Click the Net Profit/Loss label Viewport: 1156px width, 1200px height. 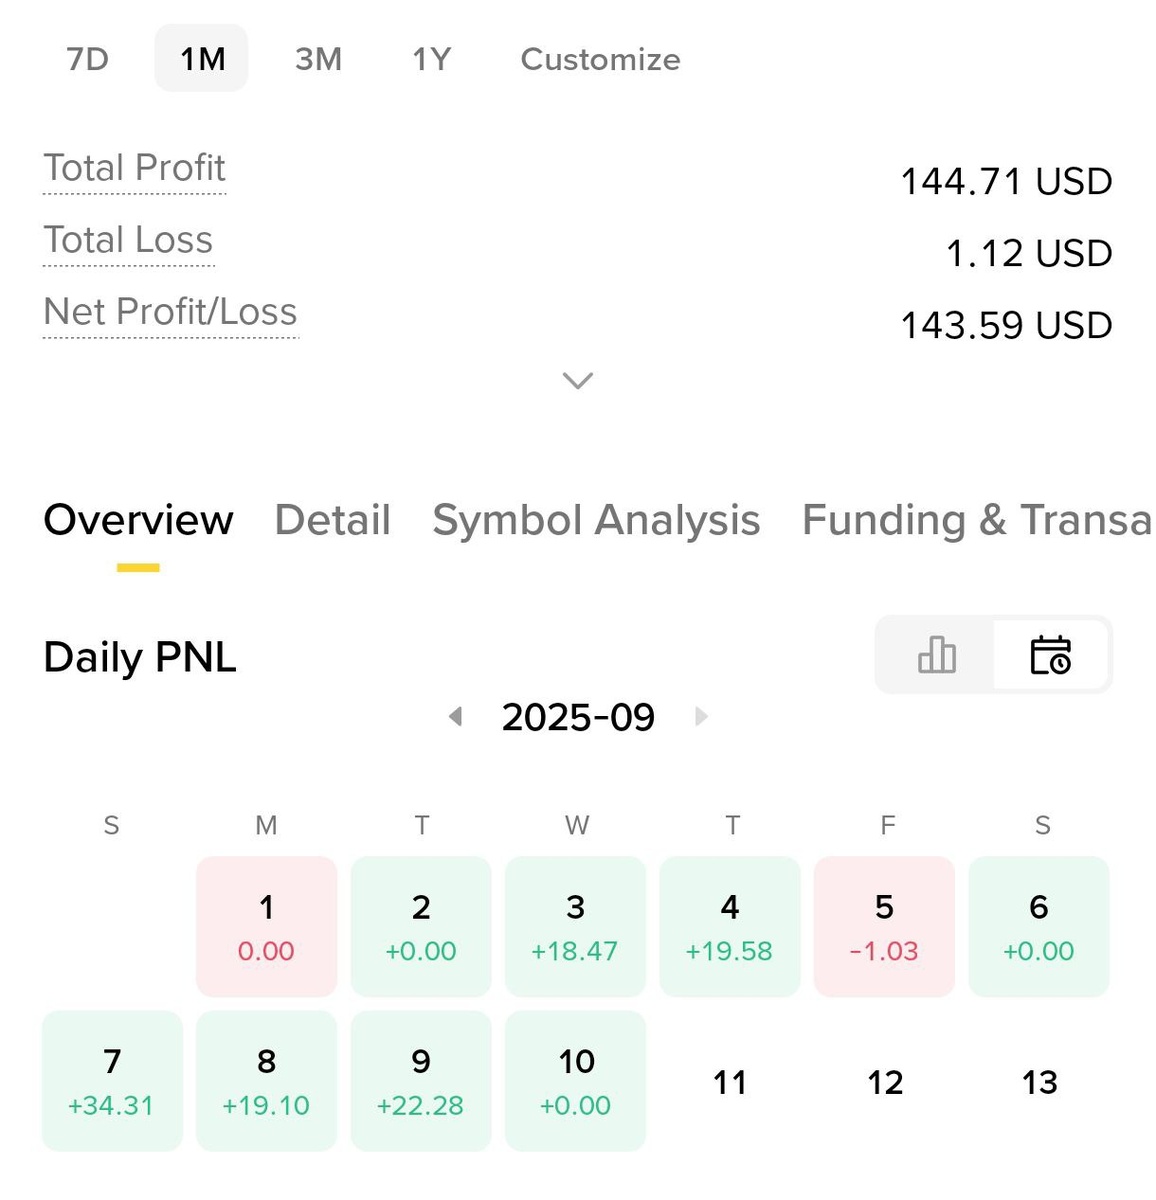[x=170, y=312]
